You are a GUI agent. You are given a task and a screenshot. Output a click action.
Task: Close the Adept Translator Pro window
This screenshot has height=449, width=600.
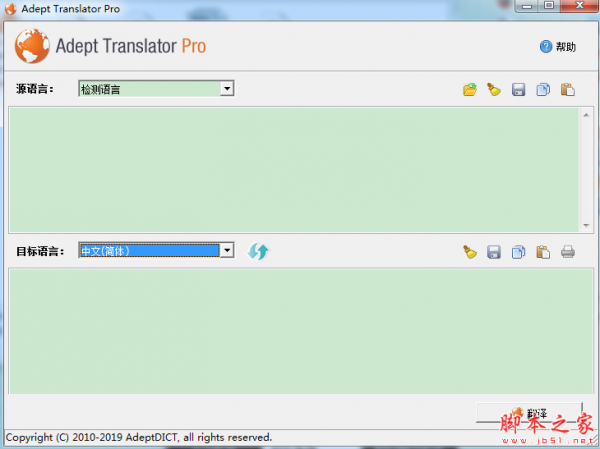click(x=580, y=6)
